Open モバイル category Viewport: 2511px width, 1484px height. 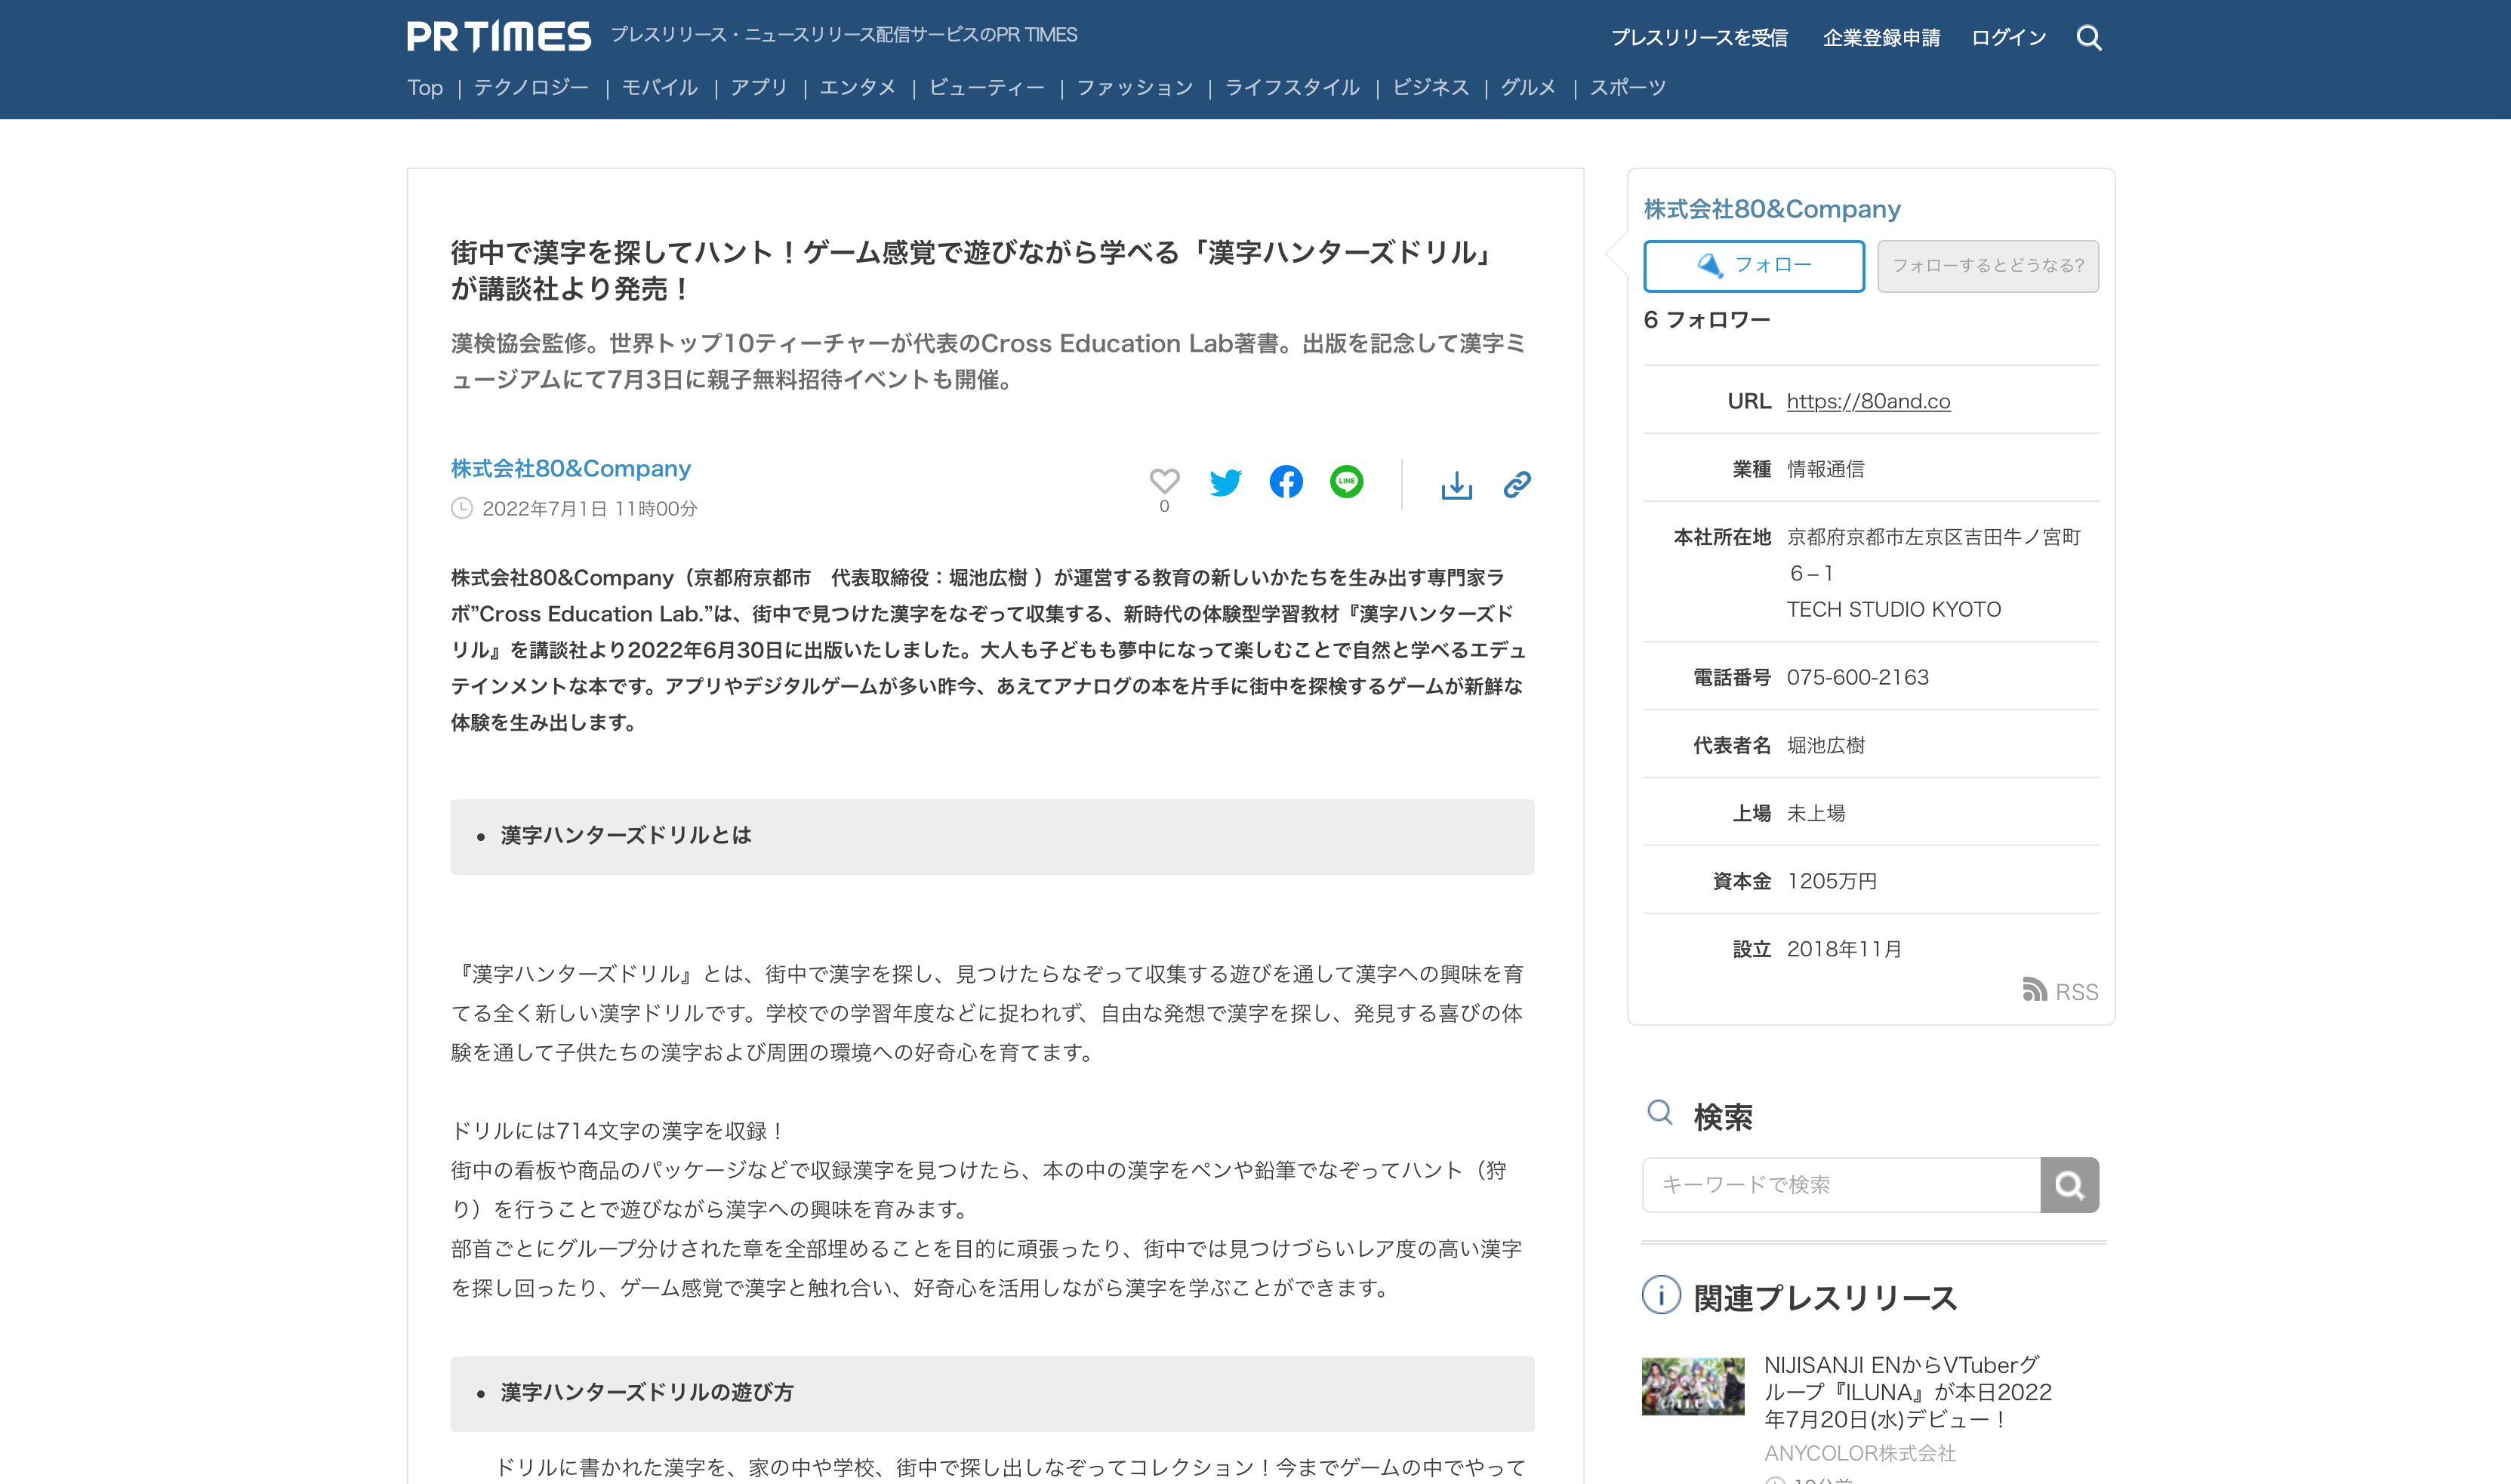click(x=660, y=88)
